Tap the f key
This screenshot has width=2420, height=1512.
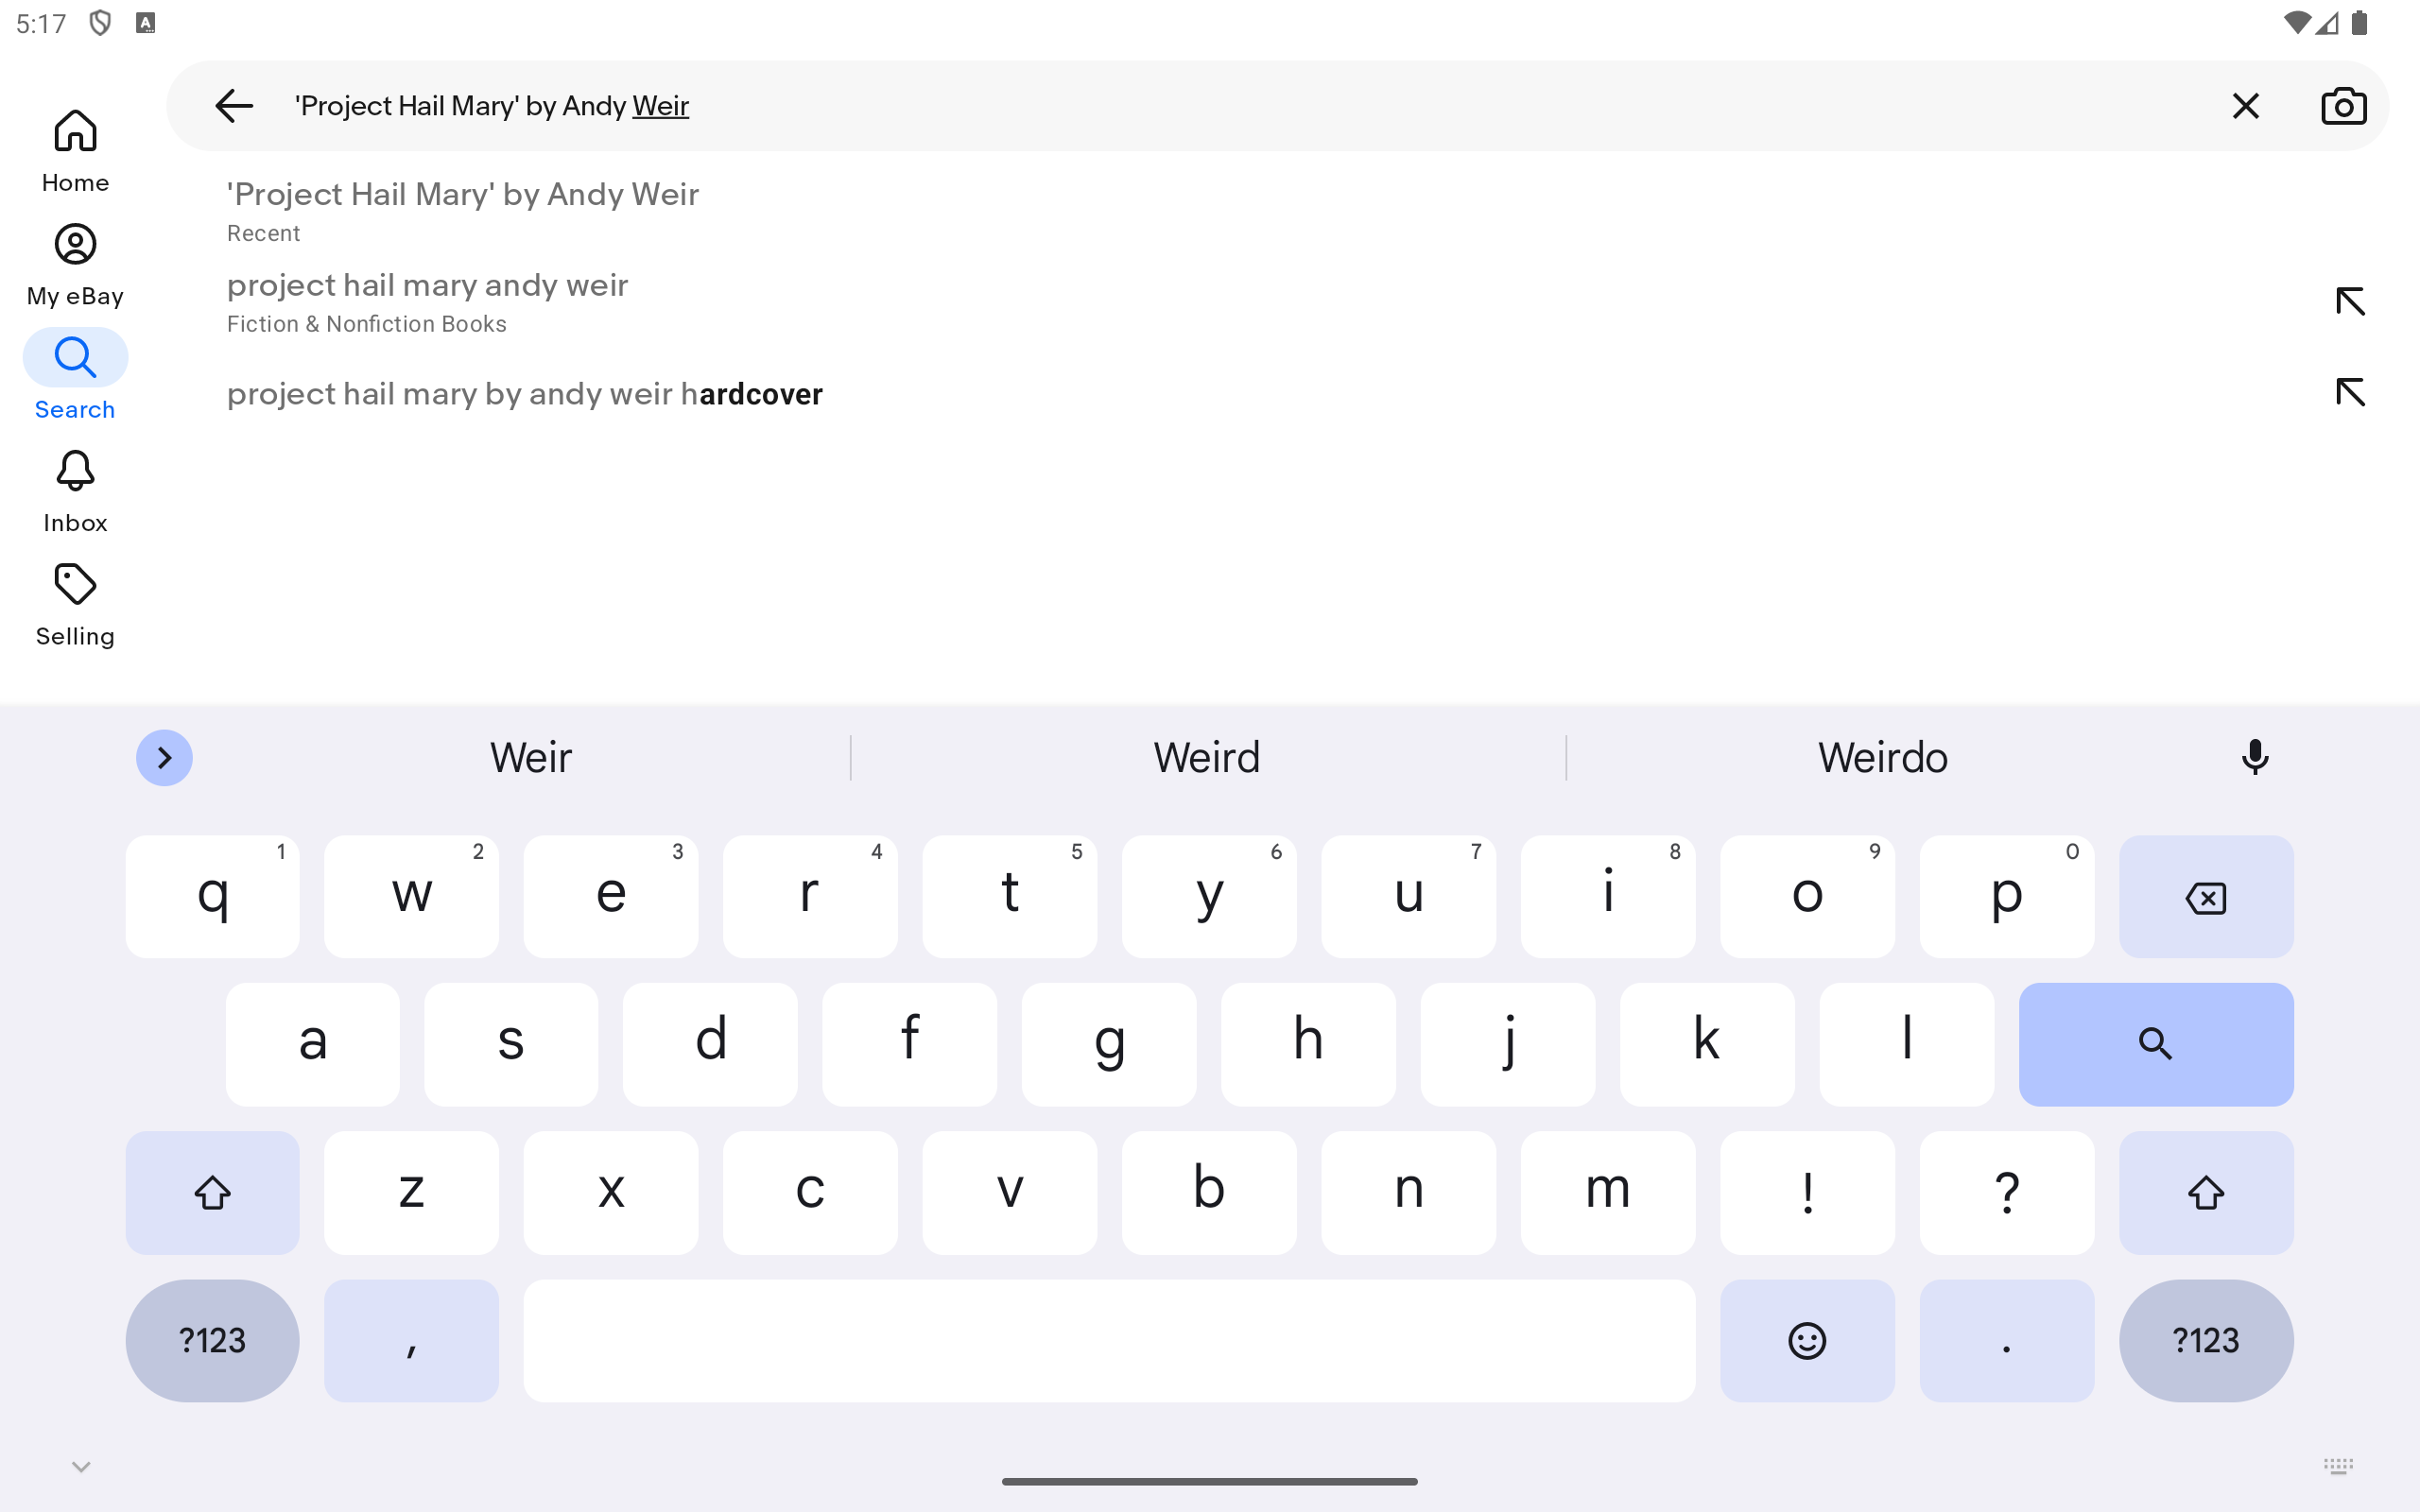point(910,1044)
